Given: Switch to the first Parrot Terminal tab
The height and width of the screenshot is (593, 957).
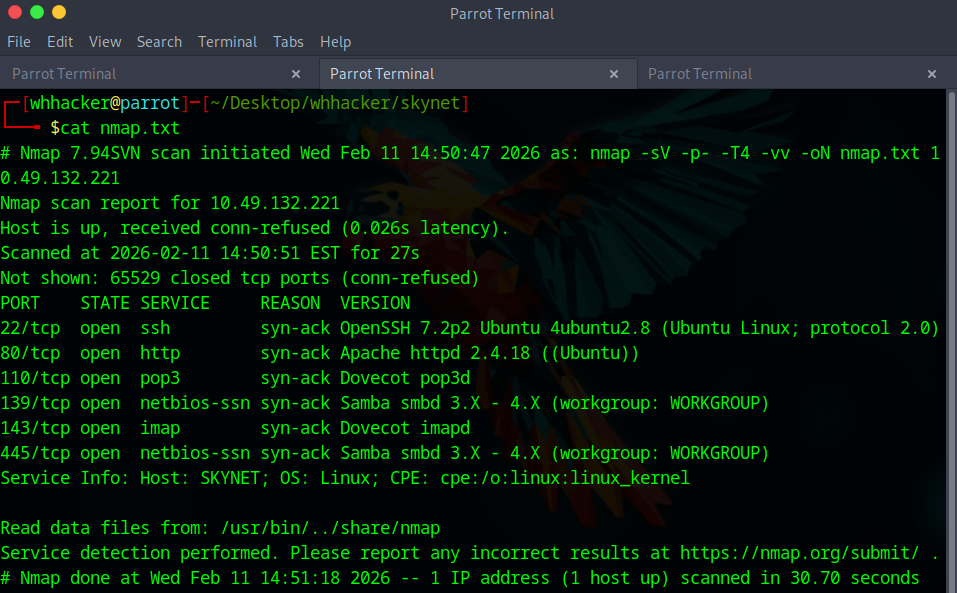Looking at the screenshot, I should tap(159, 74).
